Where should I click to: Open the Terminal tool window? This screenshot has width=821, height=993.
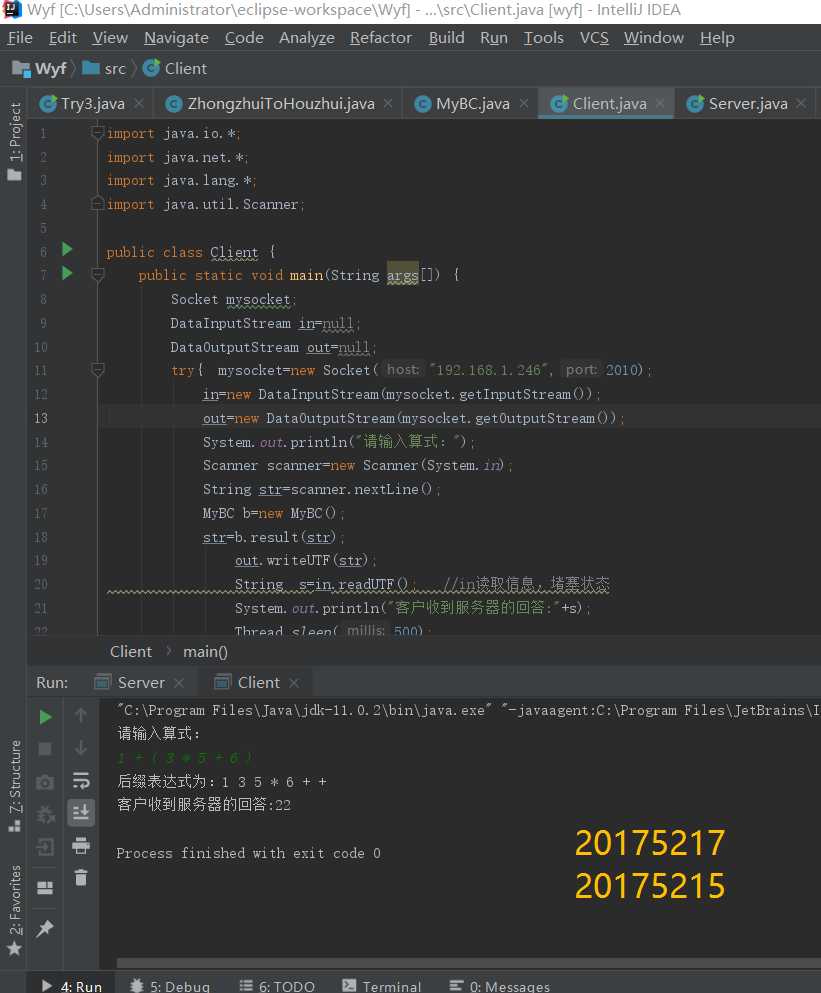381,986
